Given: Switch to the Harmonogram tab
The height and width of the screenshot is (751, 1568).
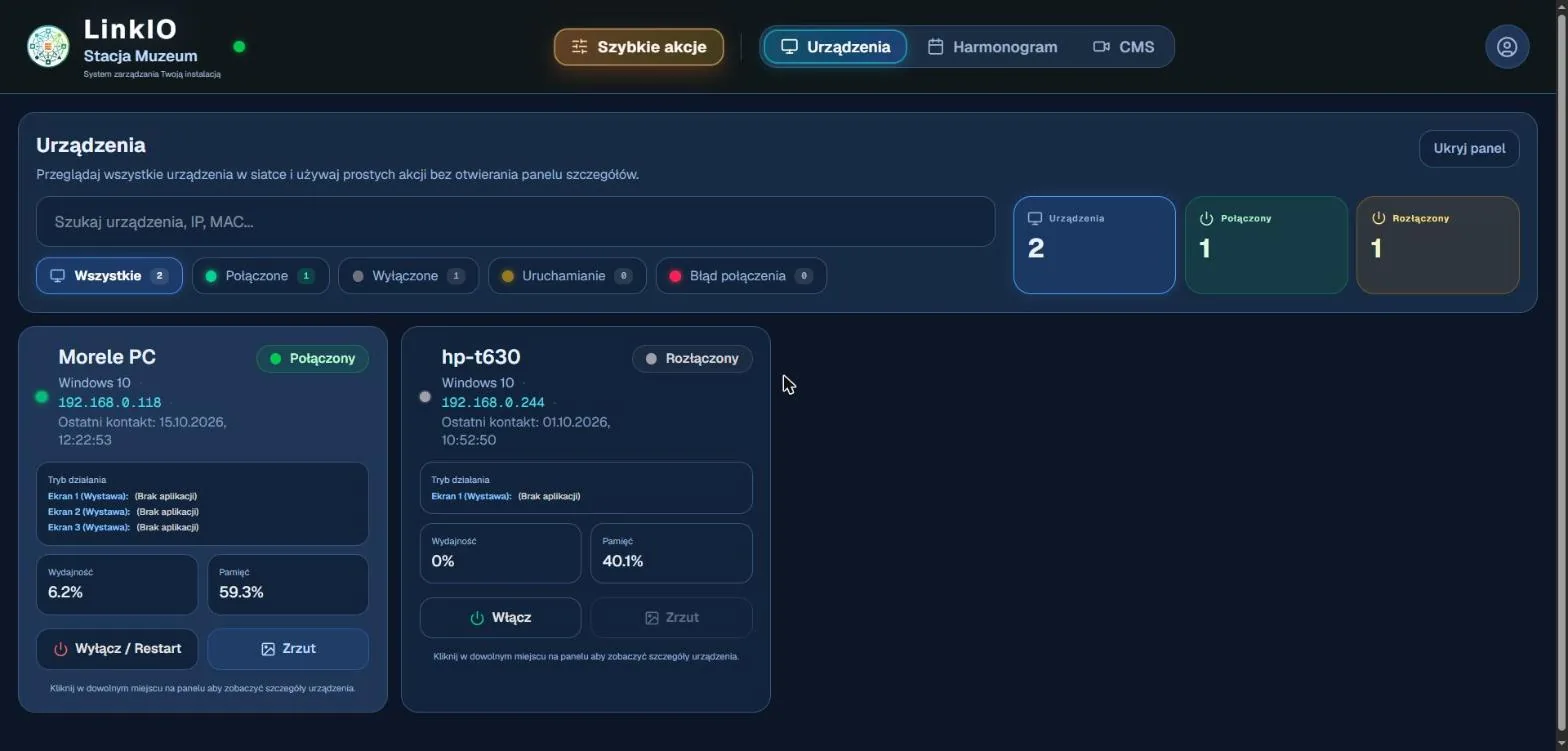Looking at the screenshot, I should (x=992, y=47).
